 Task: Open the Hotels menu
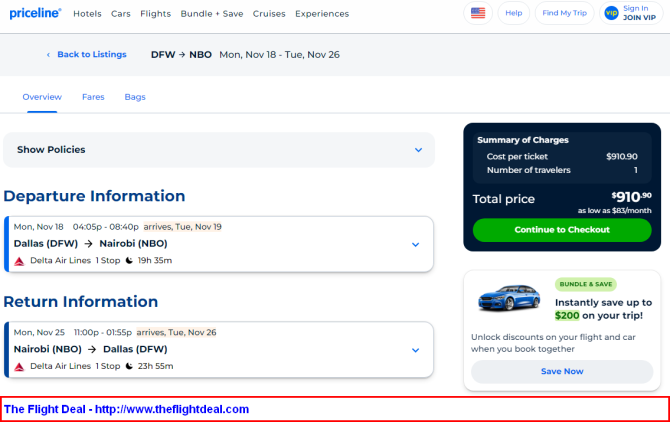tap(87, 14)
